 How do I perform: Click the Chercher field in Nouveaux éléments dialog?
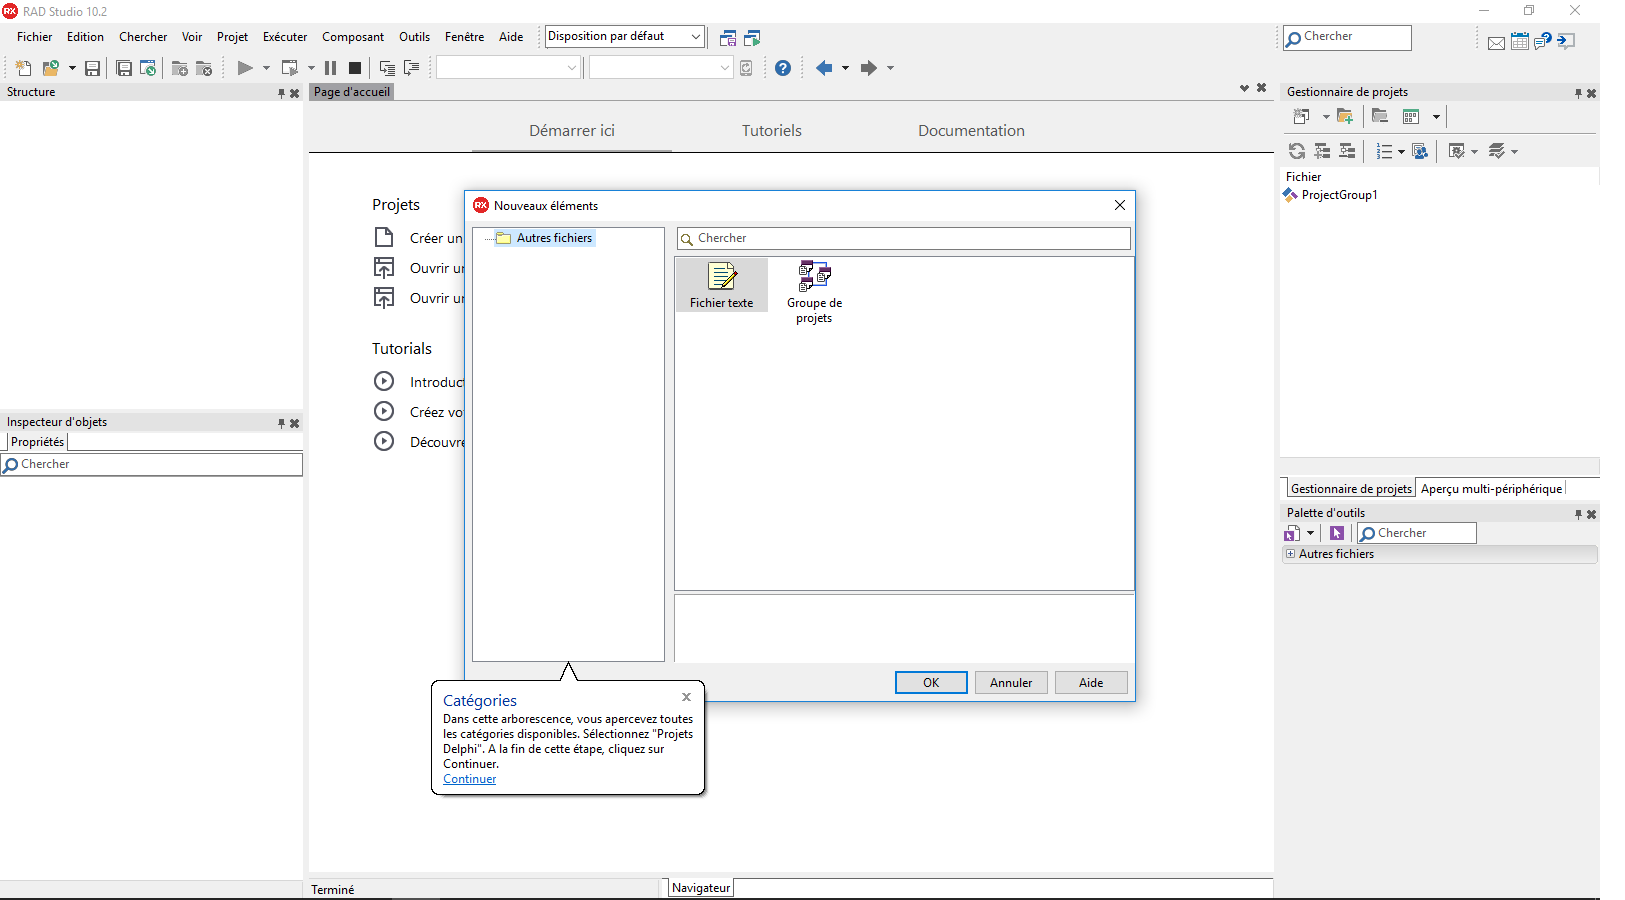click(904, 238)
